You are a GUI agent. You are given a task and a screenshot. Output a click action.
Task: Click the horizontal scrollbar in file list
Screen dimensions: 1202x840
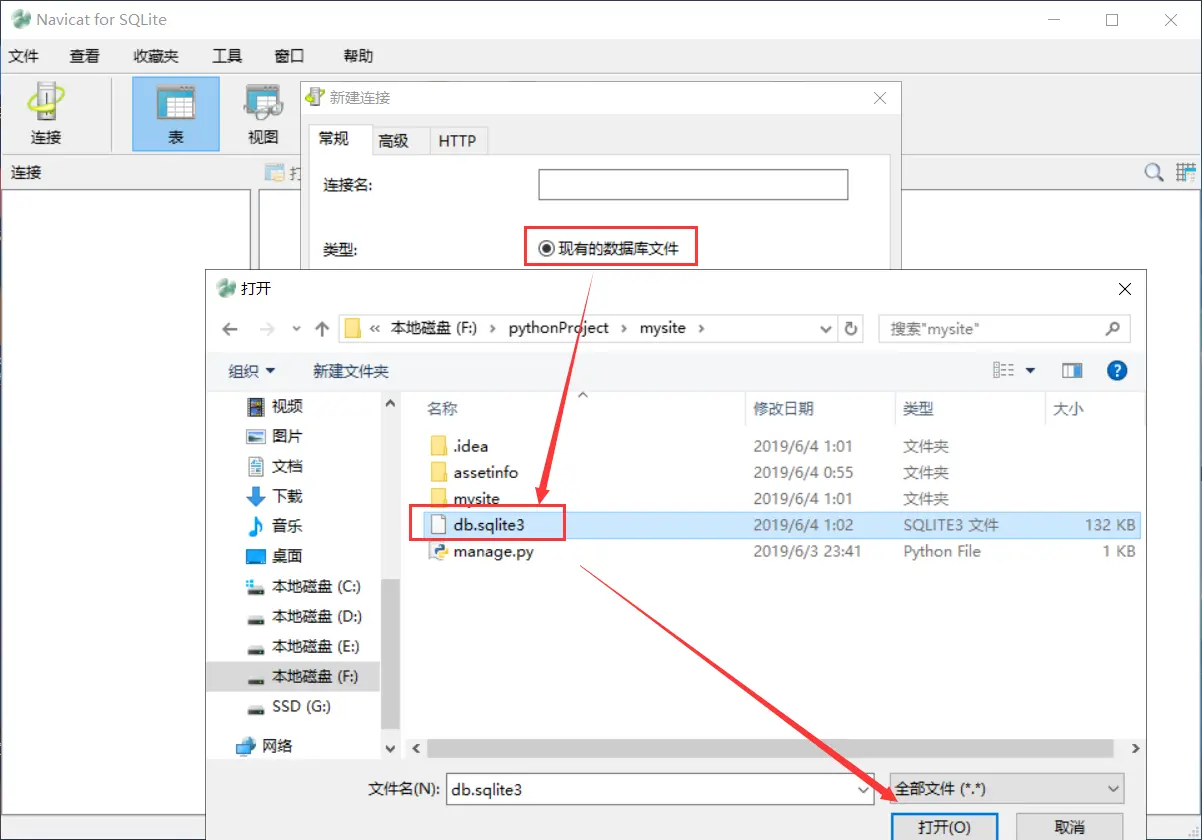click(x=770, y=747)
